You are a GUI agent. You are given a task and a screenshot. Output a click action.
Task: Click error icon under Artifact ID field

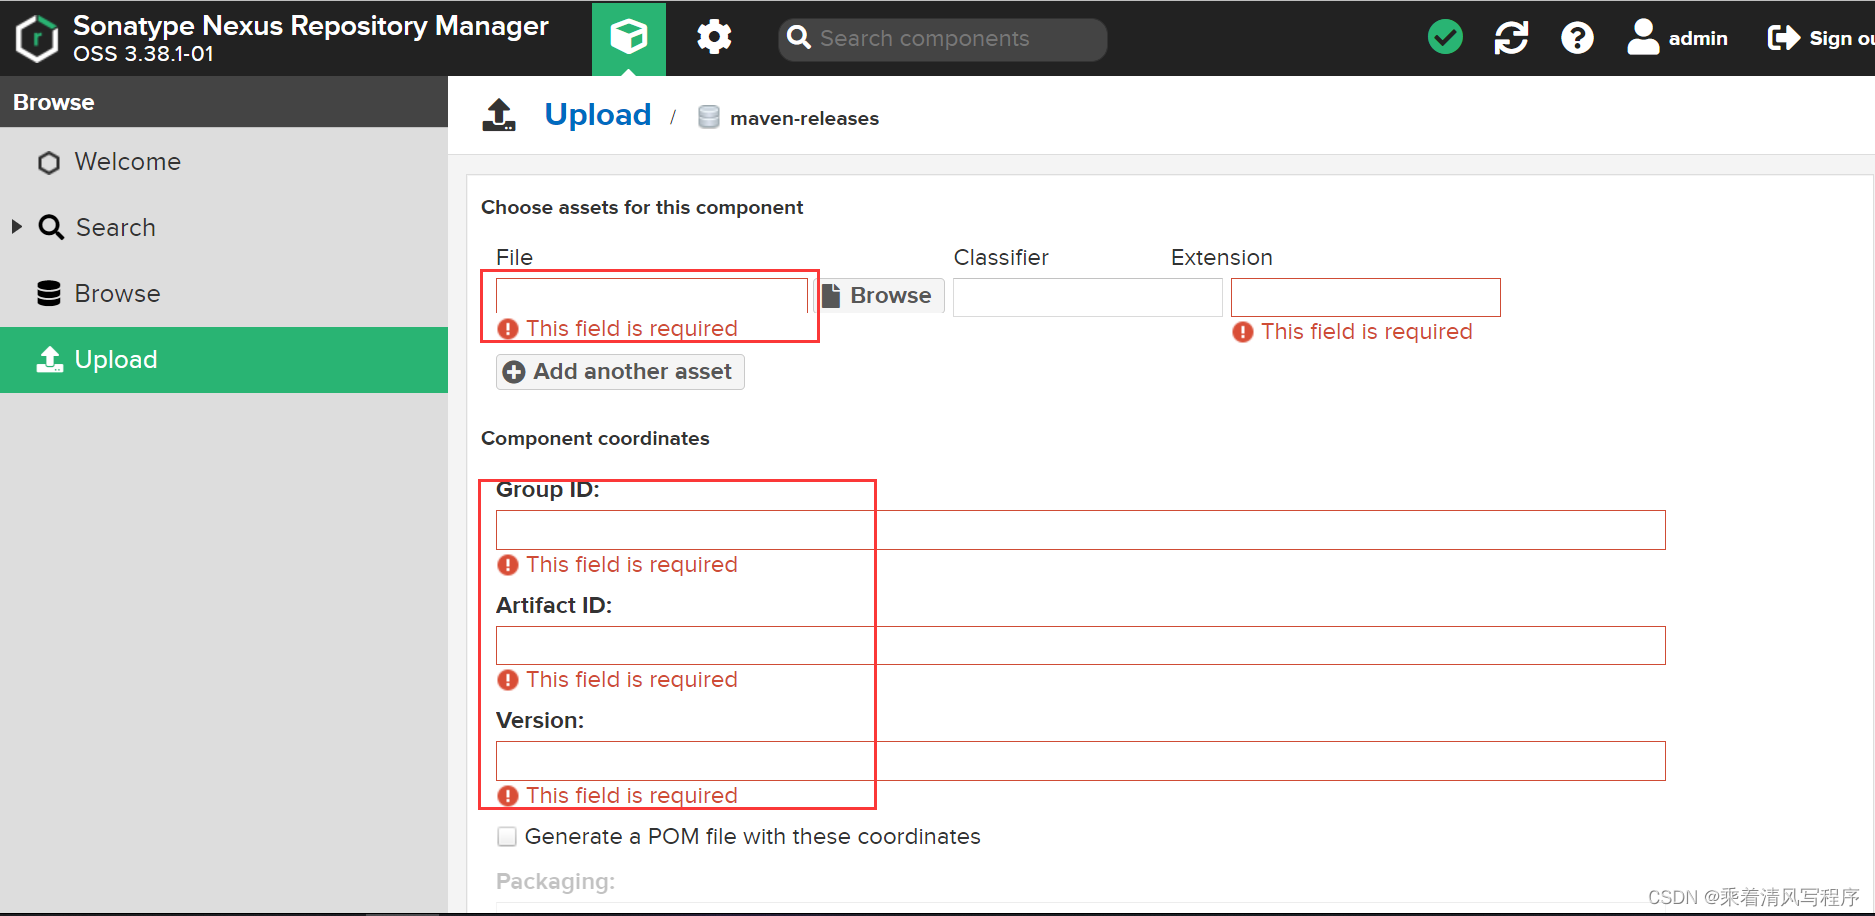(508, 680)
